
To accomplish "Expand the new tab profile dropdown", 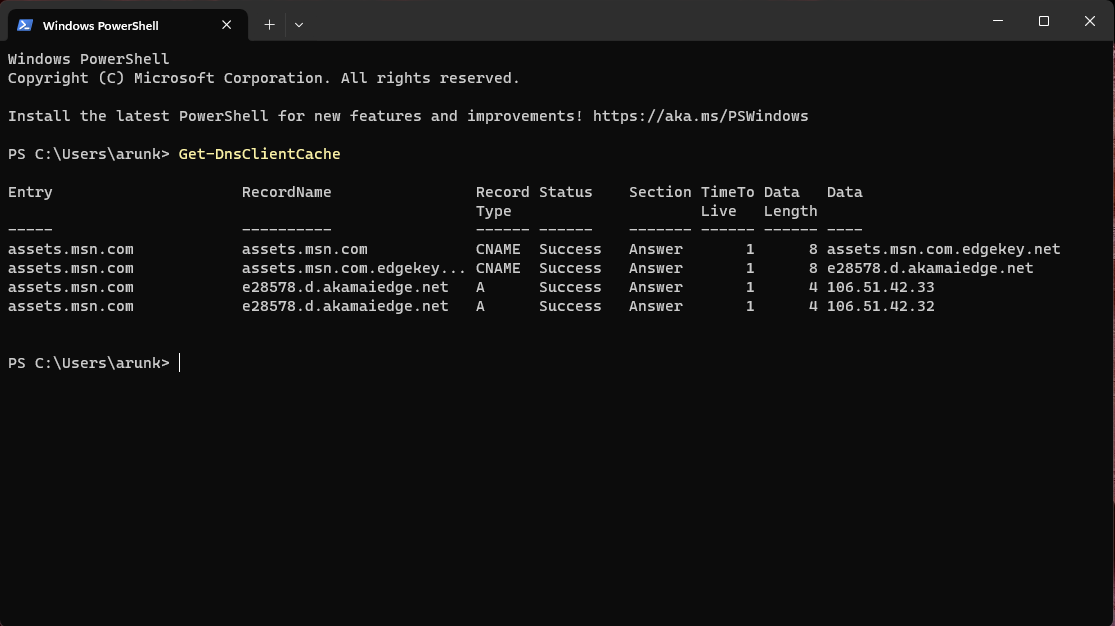I will [299, 25].
